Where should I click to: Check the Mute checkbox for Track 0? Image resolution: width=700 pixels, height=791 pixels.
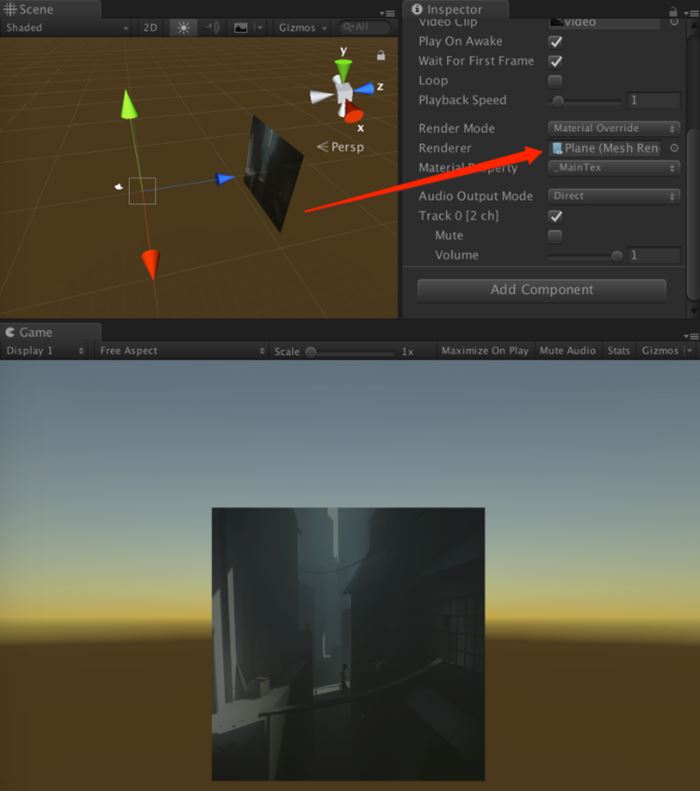(x=556, y=236)
